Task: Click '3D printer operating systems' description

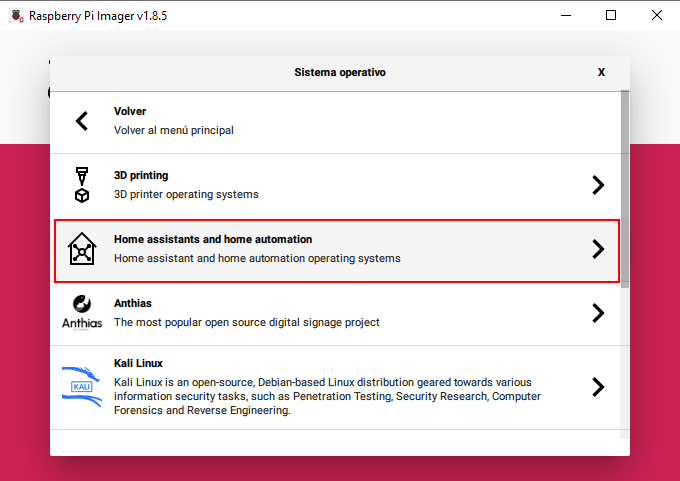Action: (x=186, y=194)
